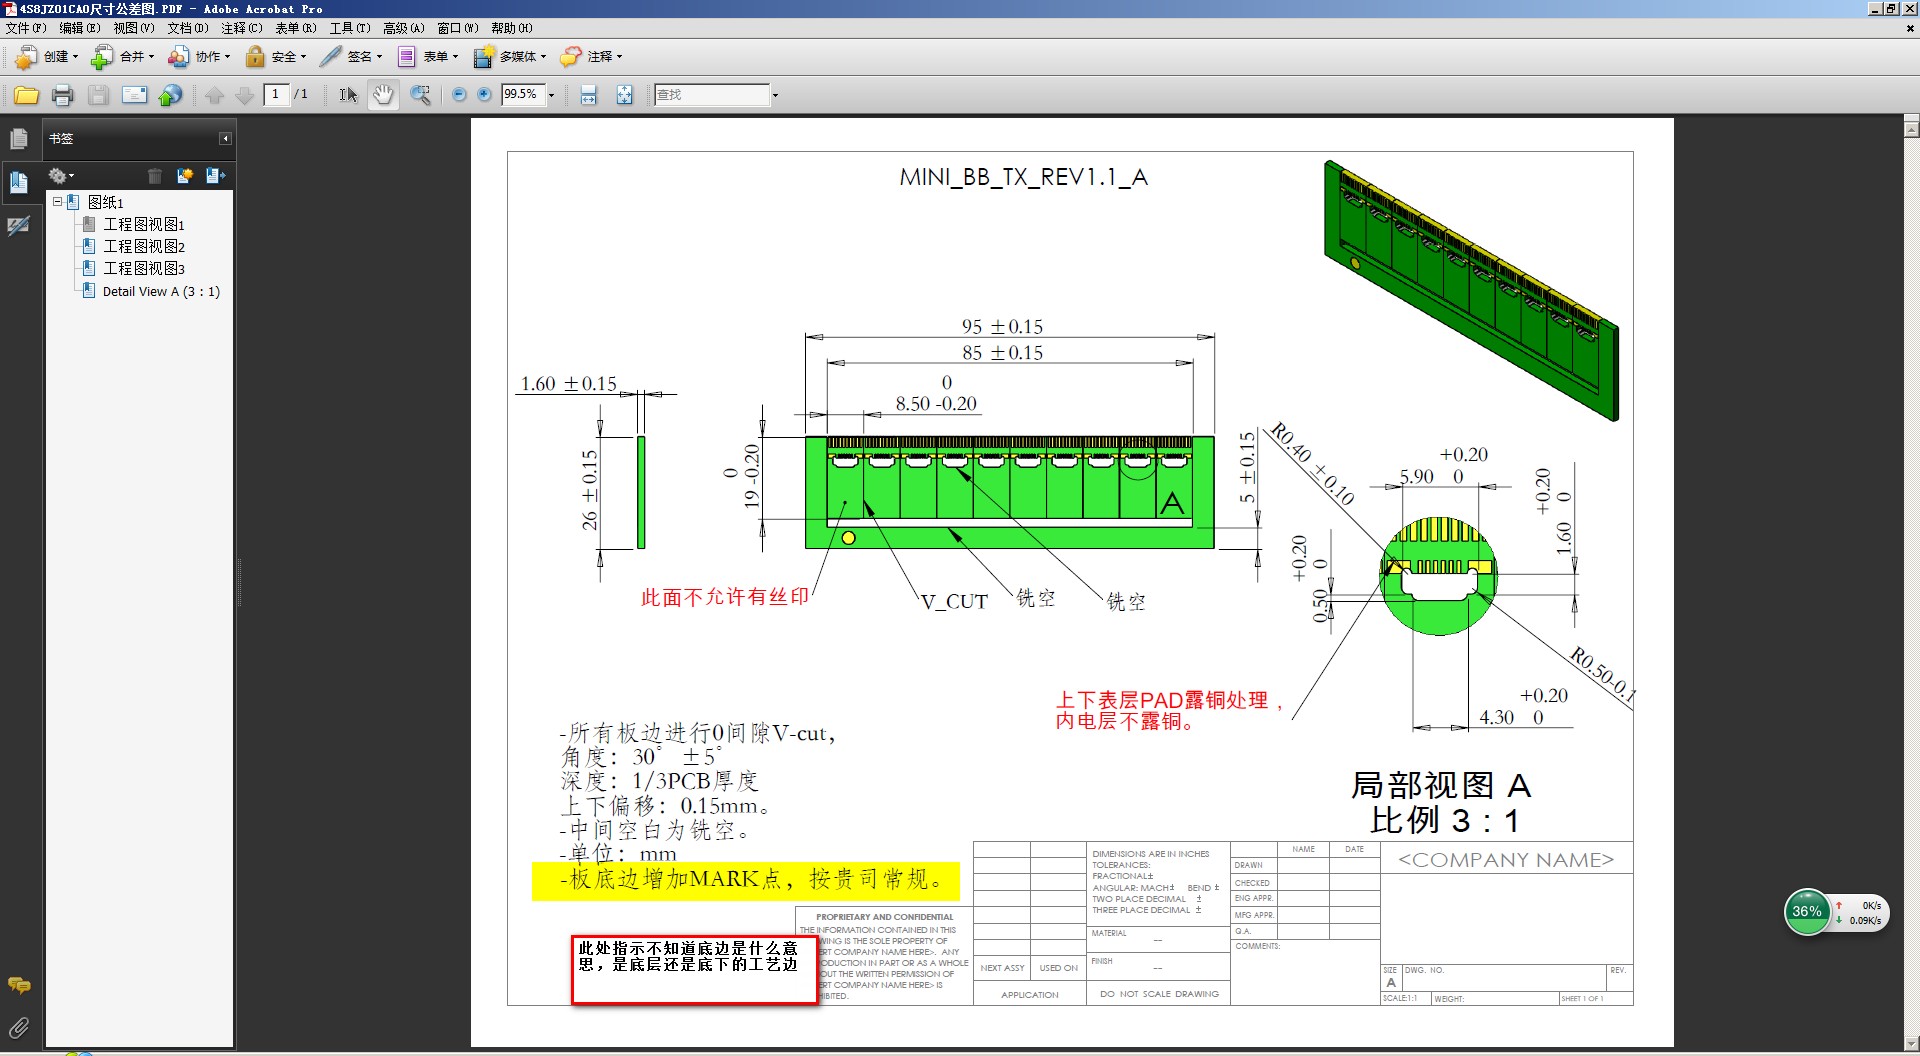Open the 注释 (Comment) toolbar dropdown
Image resolution: width=1920 pixels, height=1056 pixels.
[592, 57]
